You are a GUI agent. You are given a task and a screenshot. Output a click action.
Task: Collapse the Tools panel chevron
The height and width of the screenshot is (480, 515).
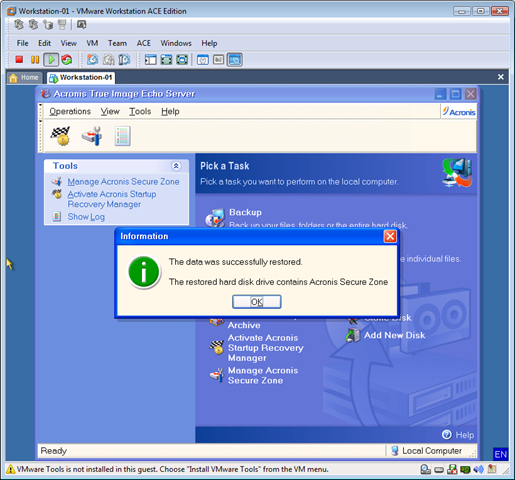(x=176, y=166)
